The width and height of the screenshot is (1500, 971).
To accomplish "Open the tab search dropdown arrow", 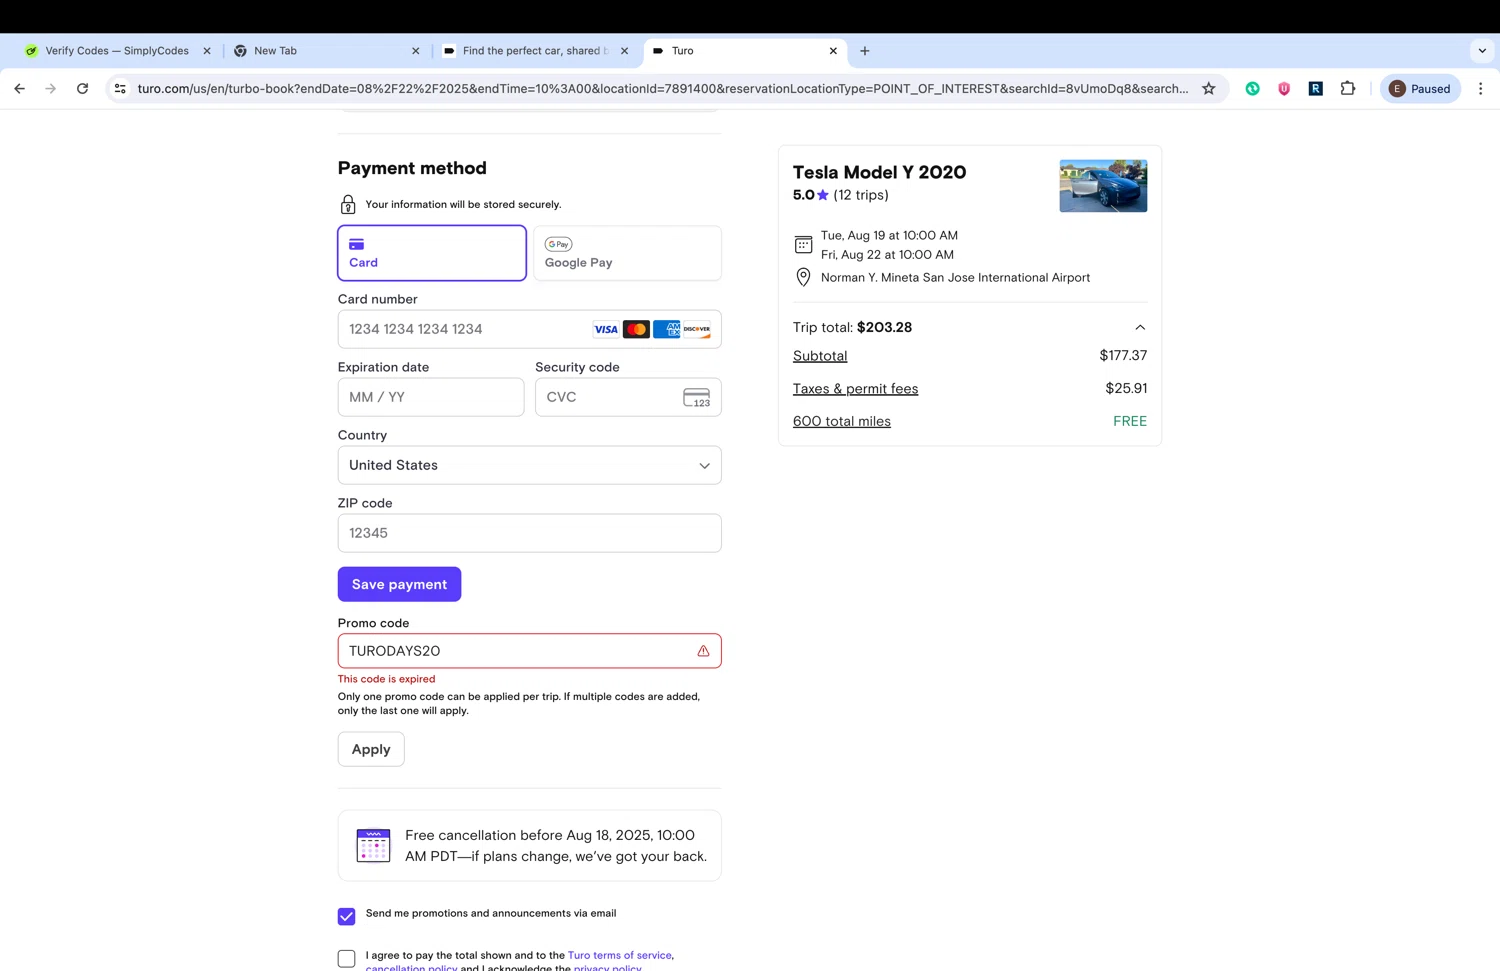I will [1482, 51].
